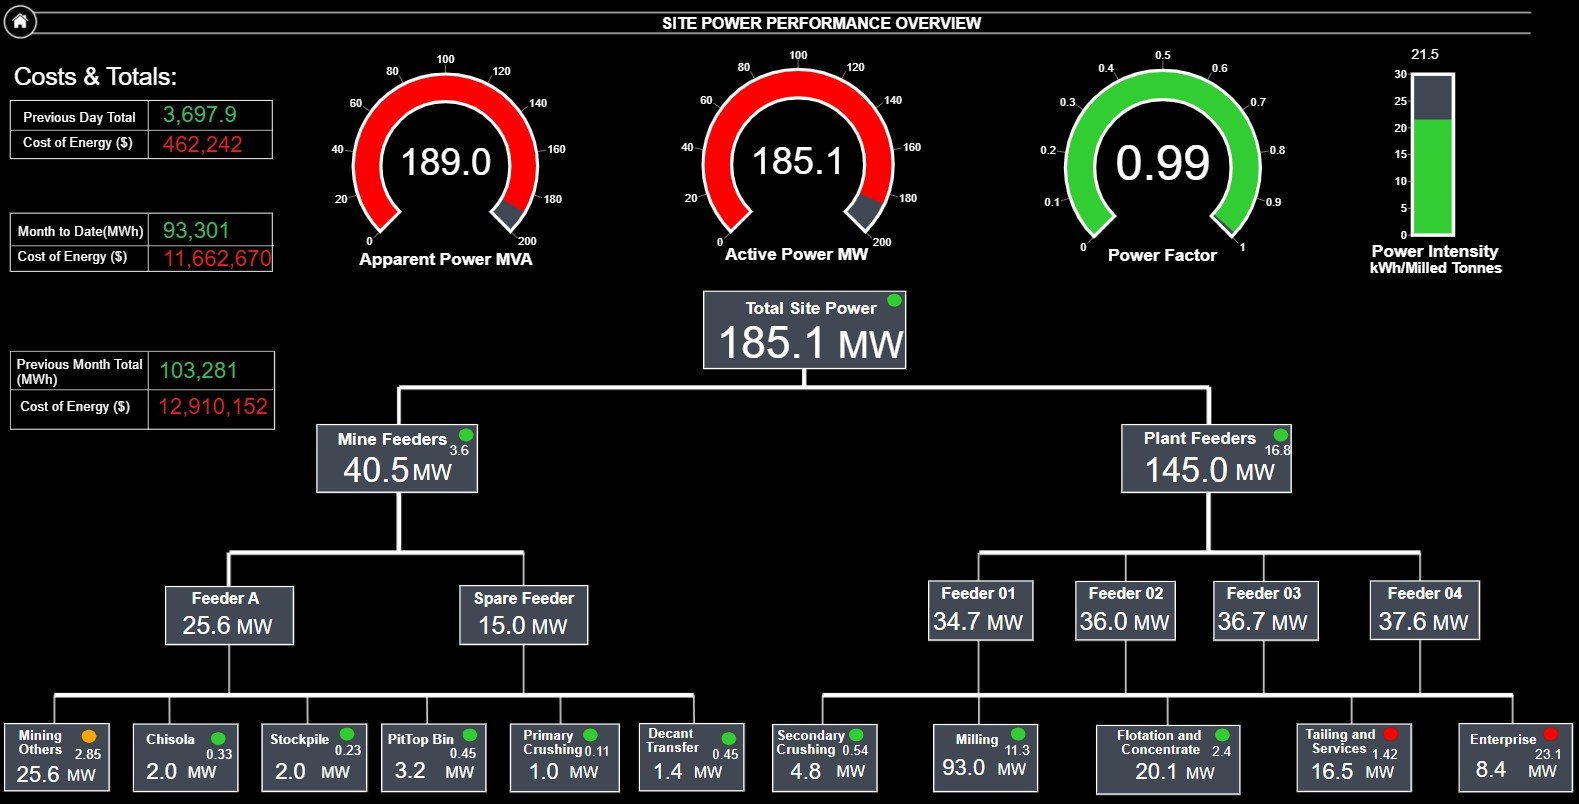
Task: Click the green status dot on Milling
Action: point(1018,735)
